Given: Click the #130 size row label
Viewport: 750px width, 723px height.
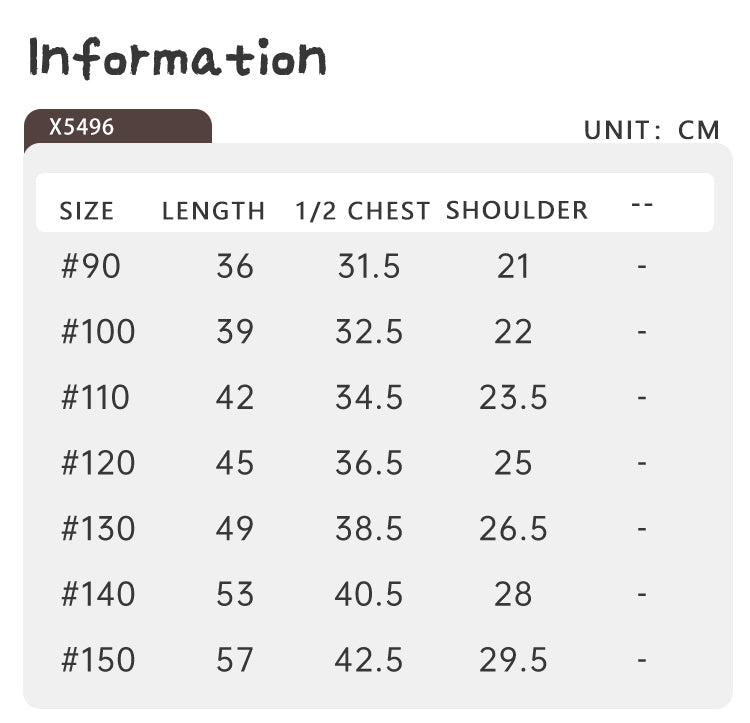Looking at the screenshot, I should coord(98,528).
